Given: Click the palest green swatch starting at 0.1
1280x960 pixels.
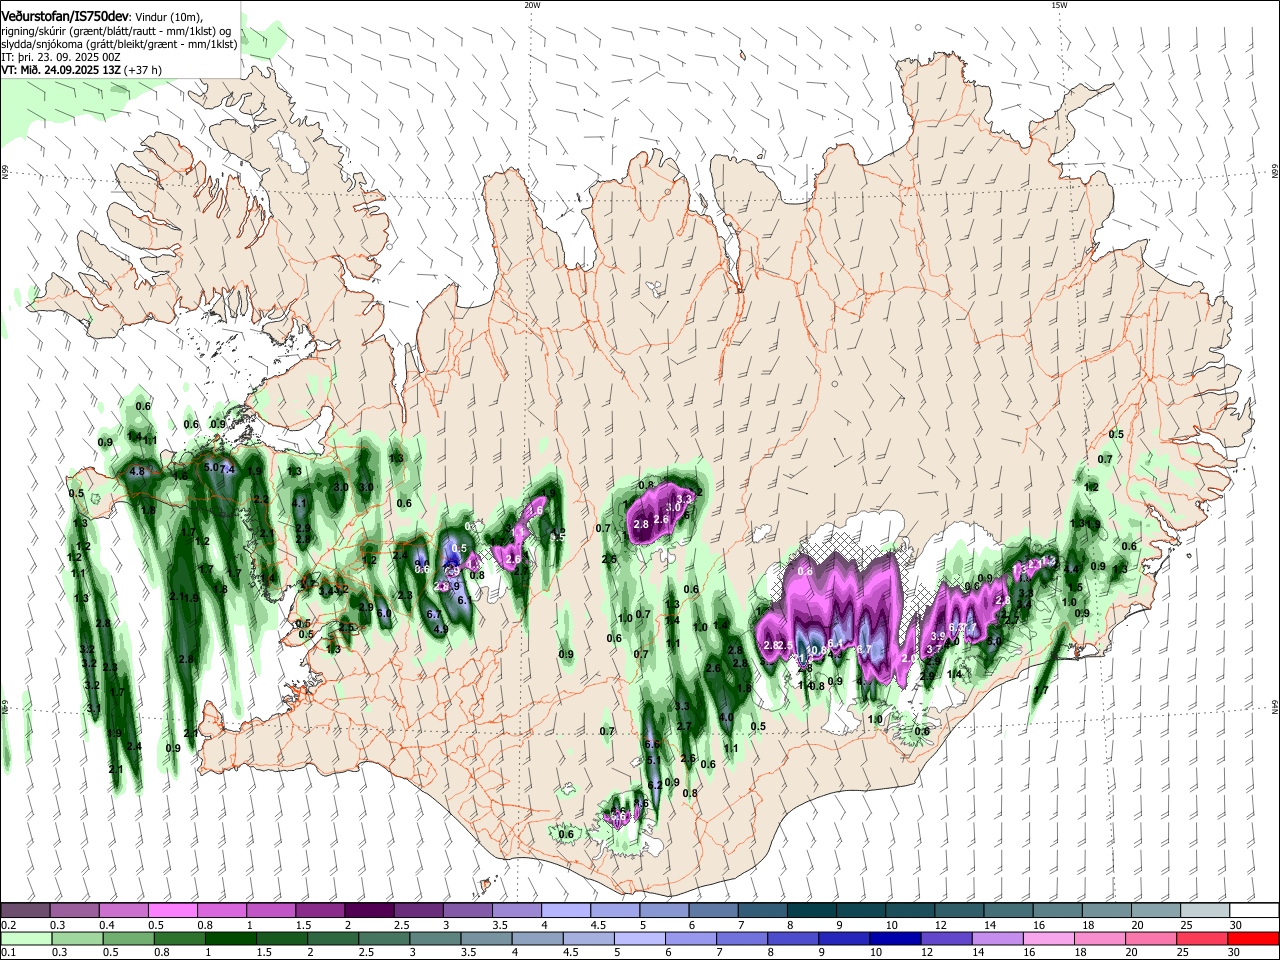Looking at the screenshot, I should (25, 938).
